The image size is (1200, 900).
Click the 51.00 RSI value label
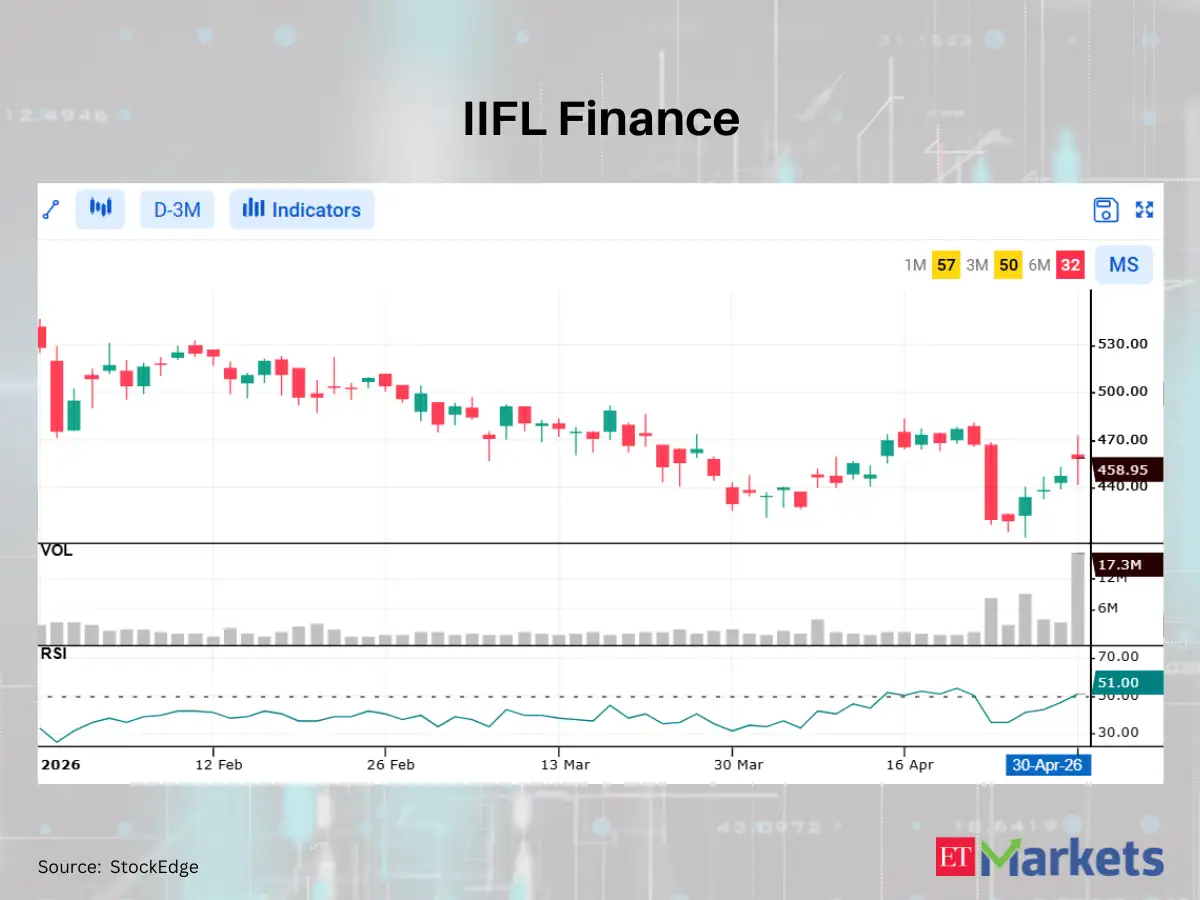[x=1126, y=682]
